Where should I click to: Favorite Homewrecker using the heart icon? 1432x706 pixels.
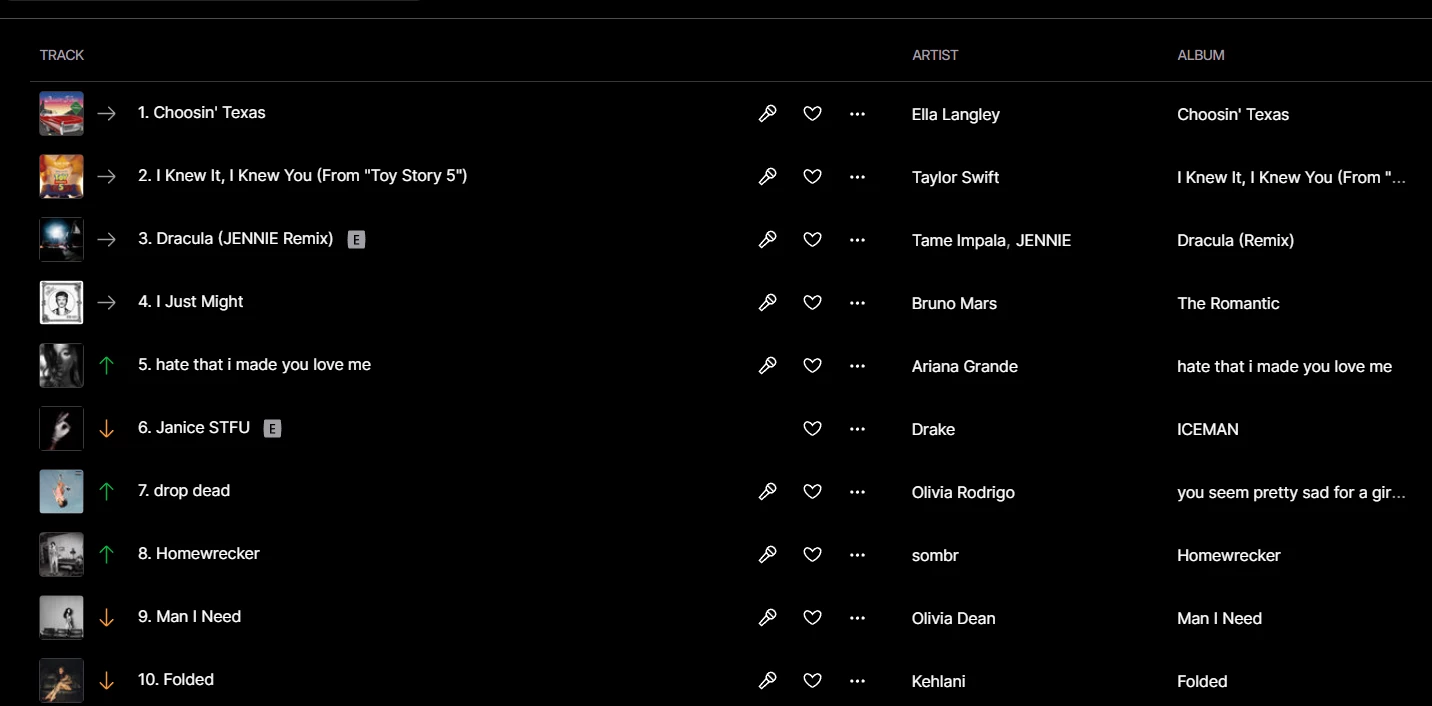(x=812, y=555)
